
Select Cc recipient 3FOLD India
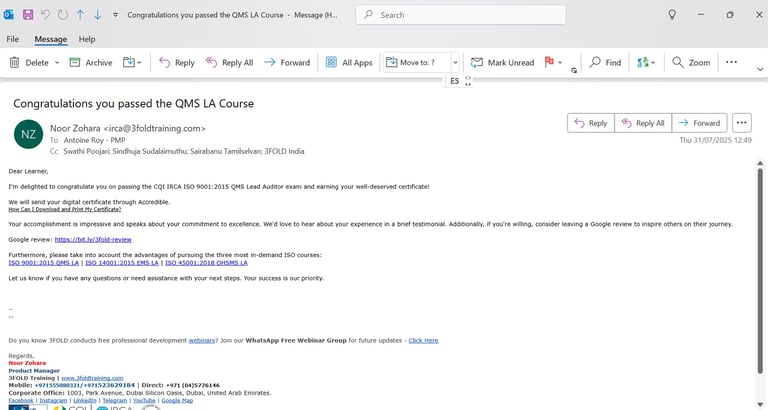285,151
